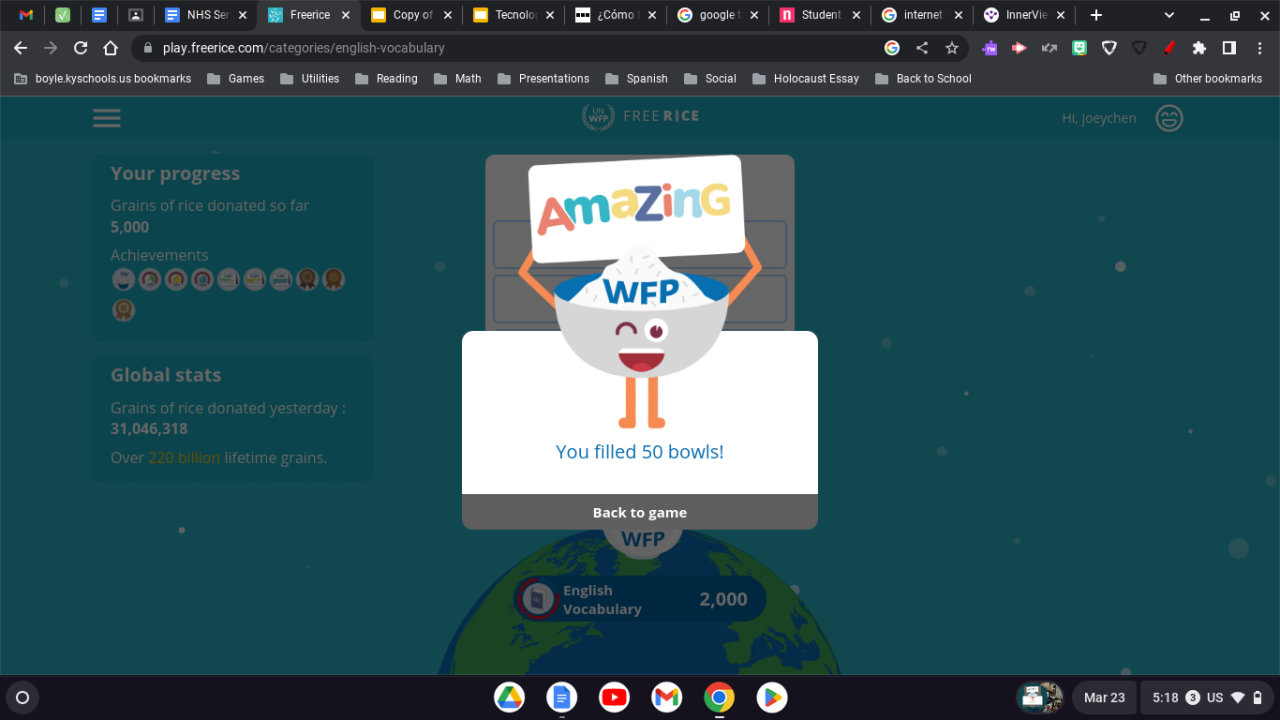Open the pink camera recorder extension
This screenshot has width=1280, height=720.
(x=1019, y=48)
